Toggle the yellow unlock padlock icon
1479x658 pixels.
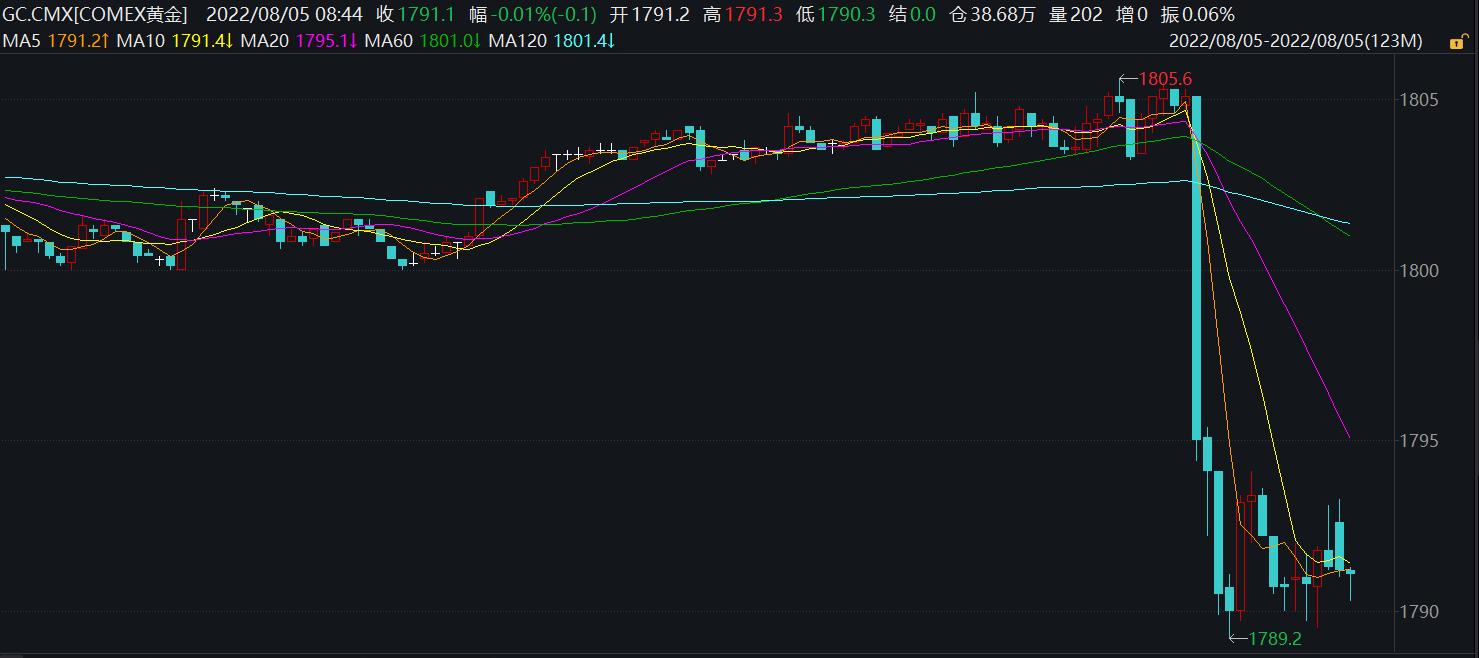(1459, 41)
